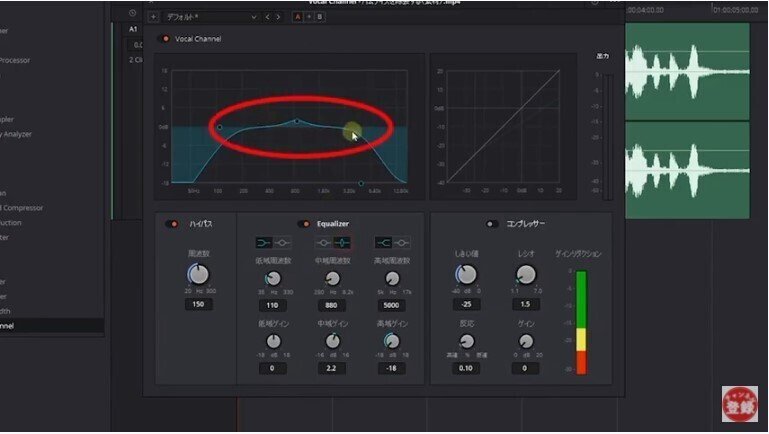Choose high shelf filter shape for high band
This screenshot has width=769, height=434.
[x=383, y=243]
